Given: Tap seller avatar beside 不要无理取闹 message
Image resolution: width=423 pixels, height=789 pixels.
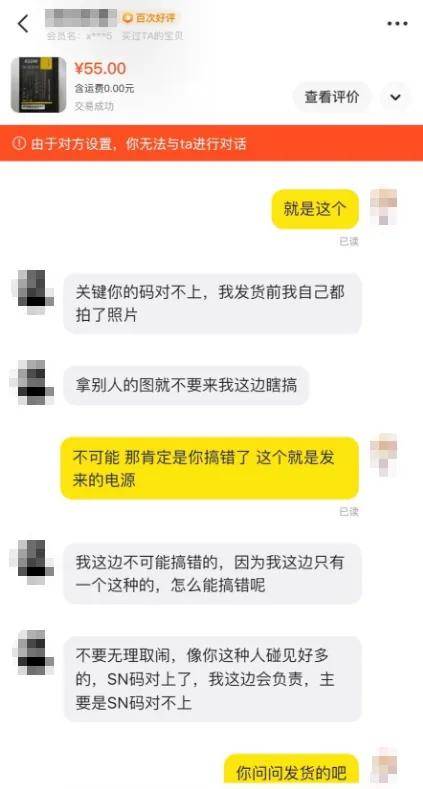Looking at the screenshot, I should [33, 652].
